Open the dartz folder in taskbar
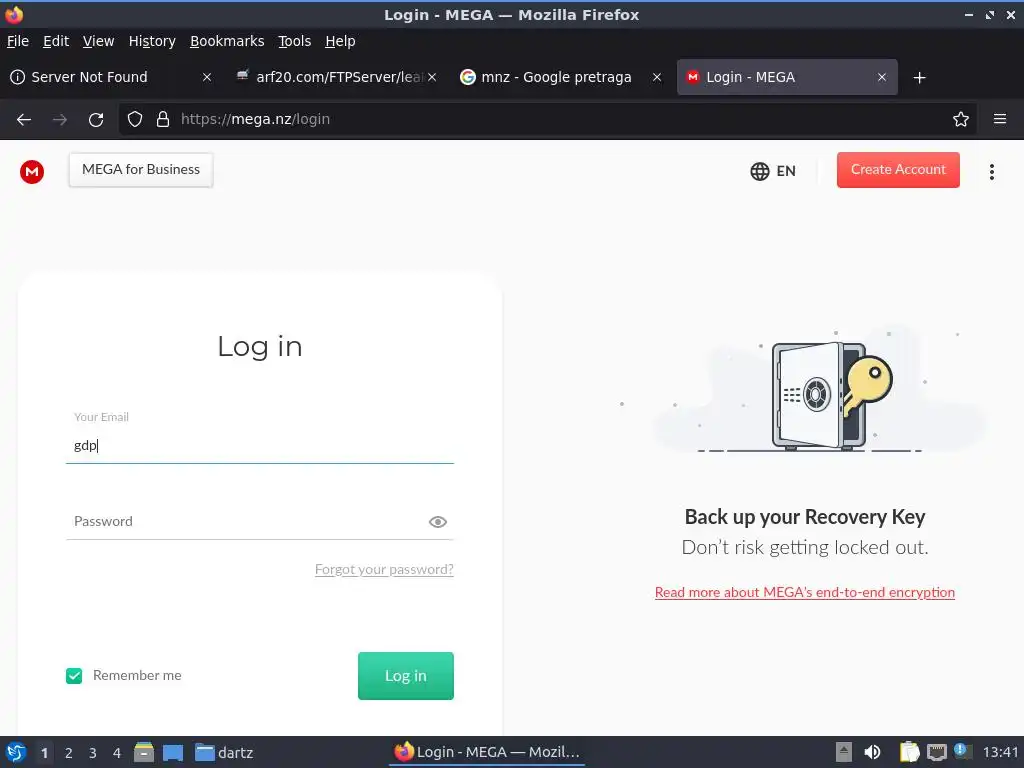Image resolution: width=1024 pixels, height=768 pixels. coord(223,753)
